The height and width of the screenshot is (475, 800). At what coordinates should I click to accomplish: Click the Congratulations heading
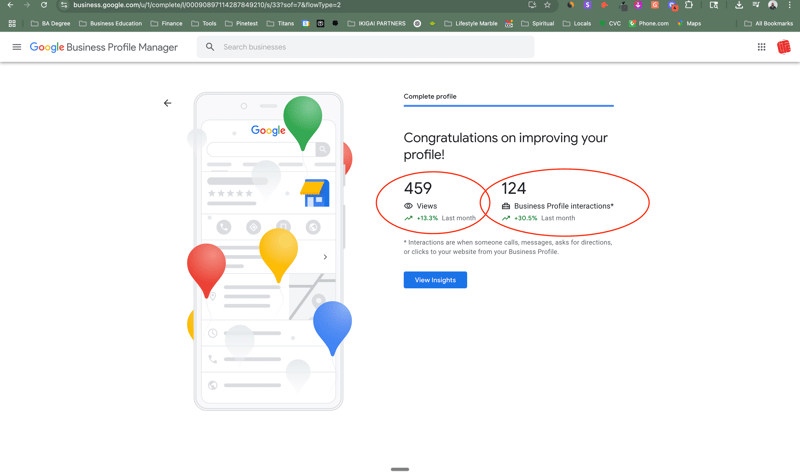pos(506,146)
